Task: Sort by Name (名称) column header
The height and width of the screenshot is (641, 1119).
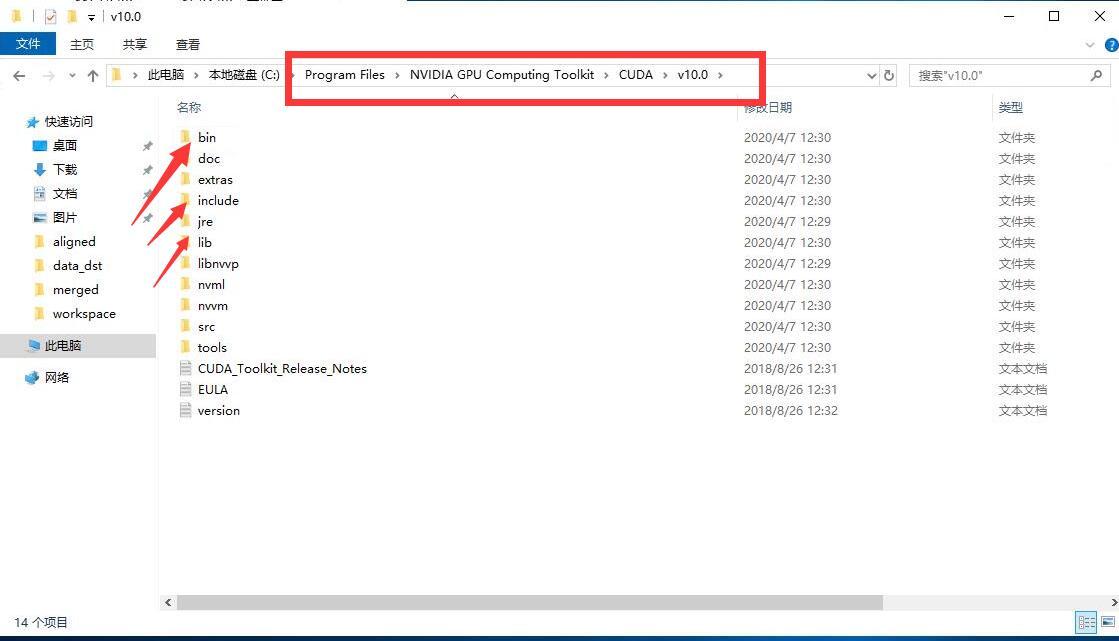Action: (x=189, y=108)
